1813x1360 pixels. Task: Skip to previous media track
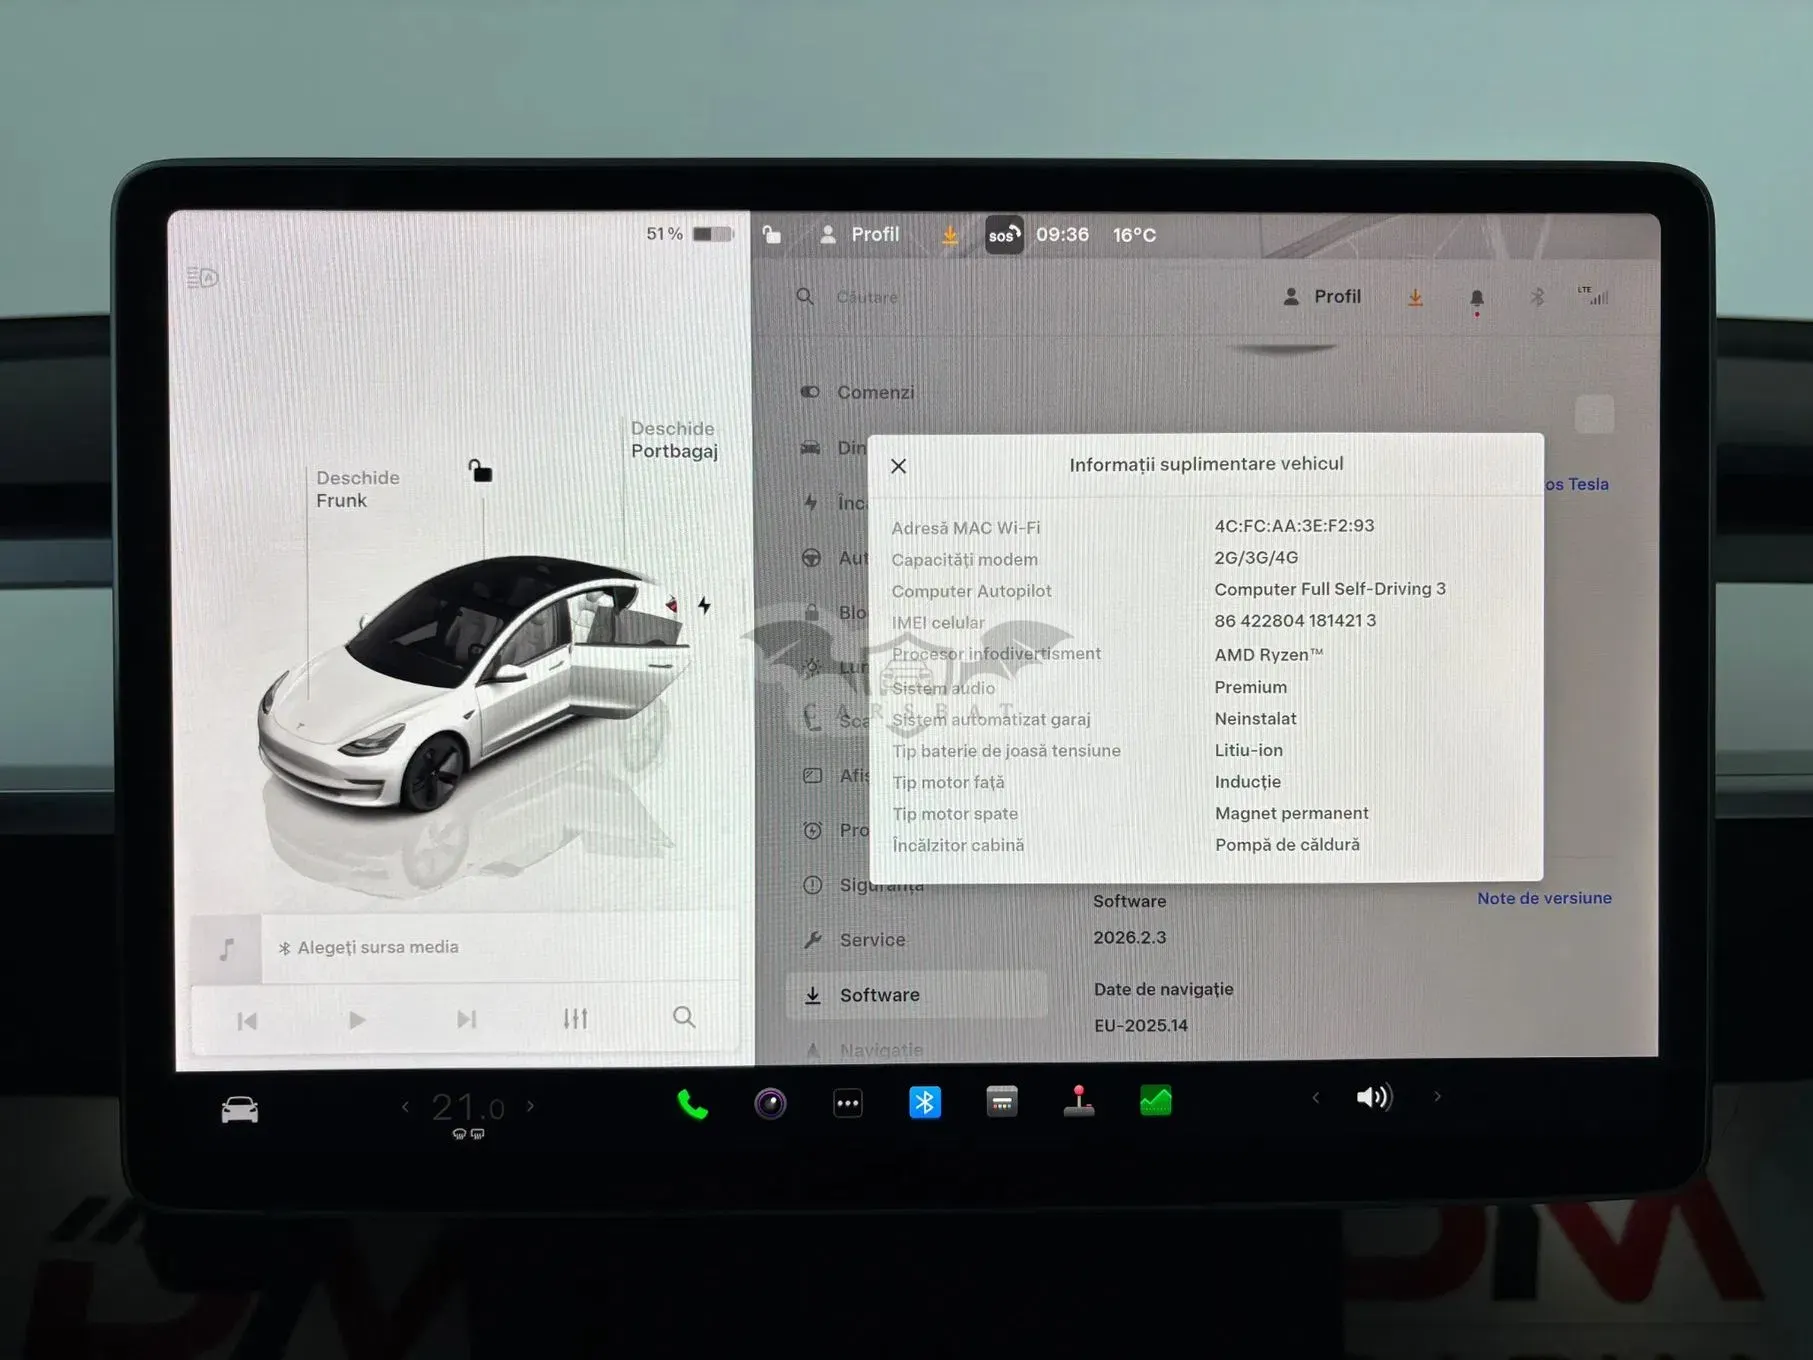247,1021
